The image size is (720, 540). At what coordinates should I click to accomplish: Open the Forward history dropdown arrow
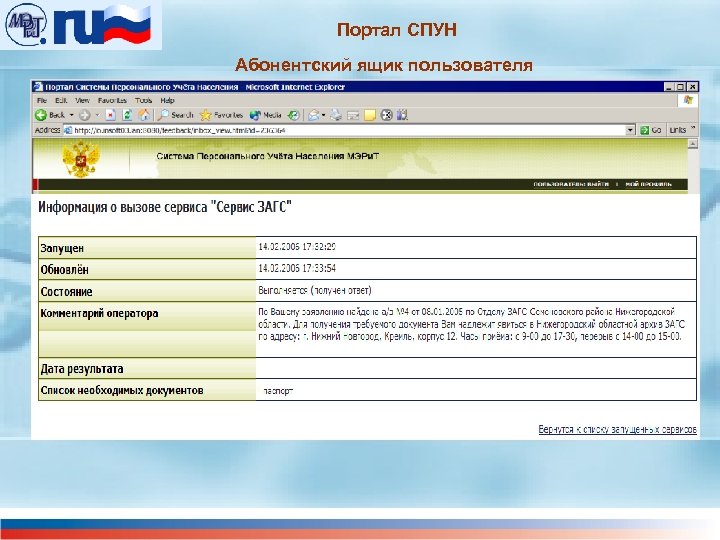pos(97,115)
